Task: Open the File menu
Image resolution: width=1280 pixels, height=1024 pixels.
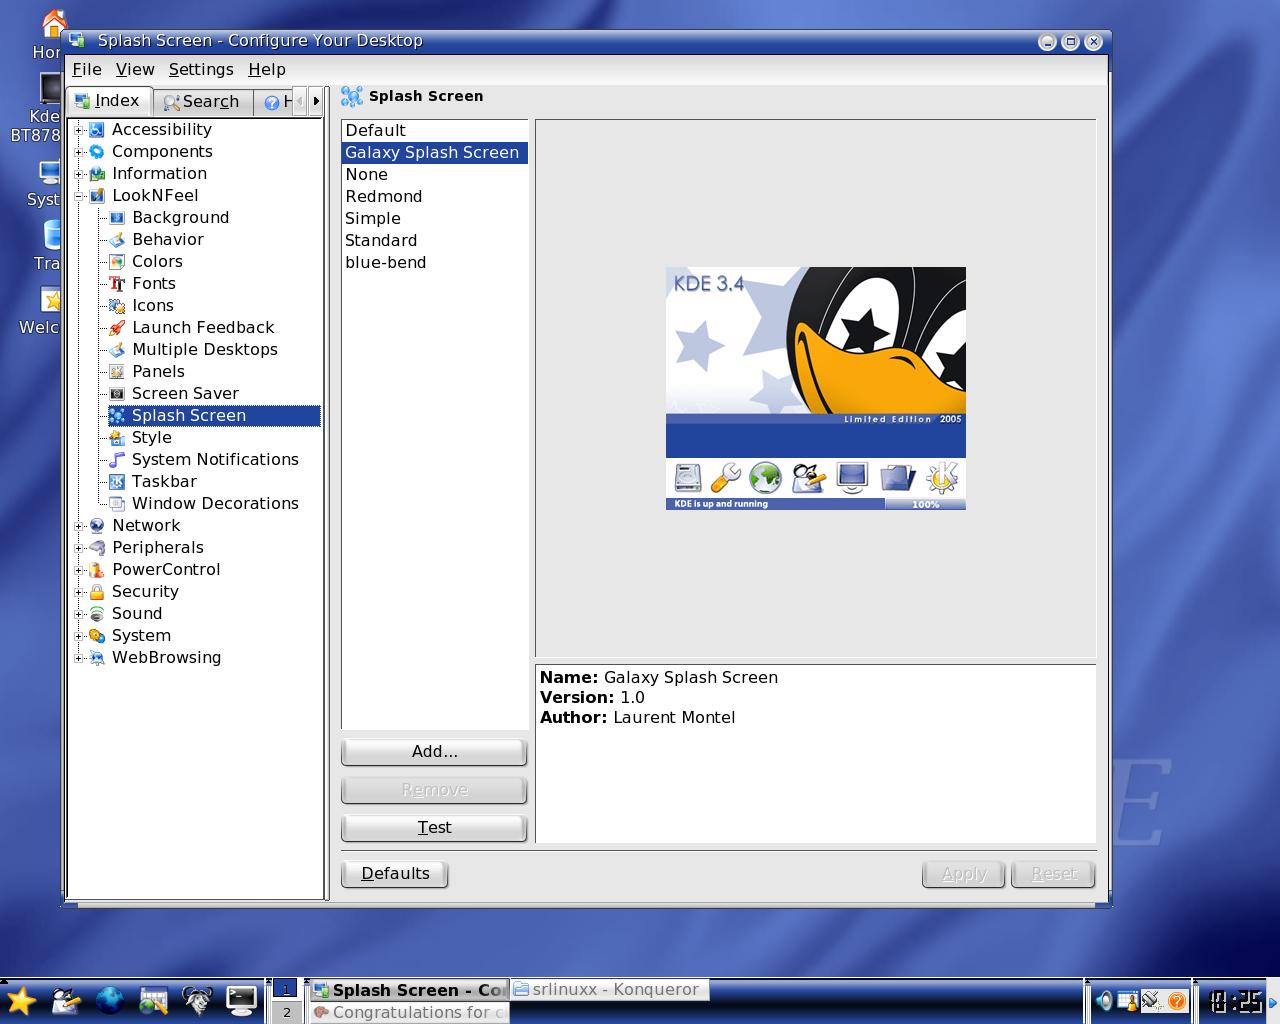Action: (87, 69)
